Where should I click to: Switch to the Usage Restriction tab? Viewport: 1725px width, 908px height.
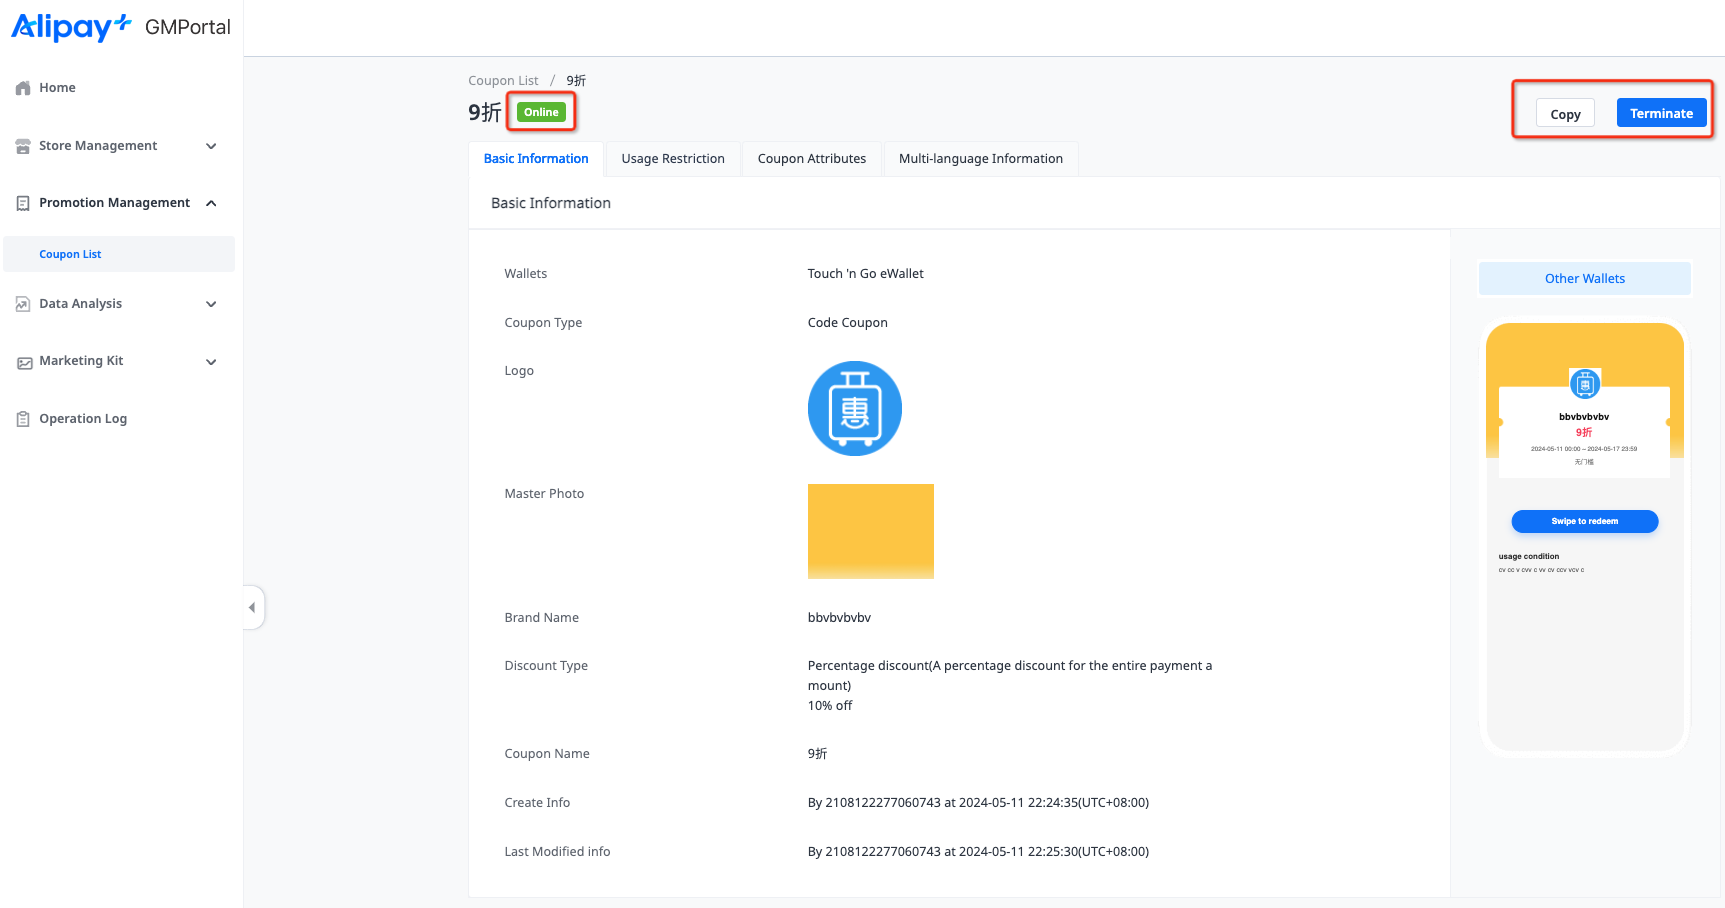(672, 159)
